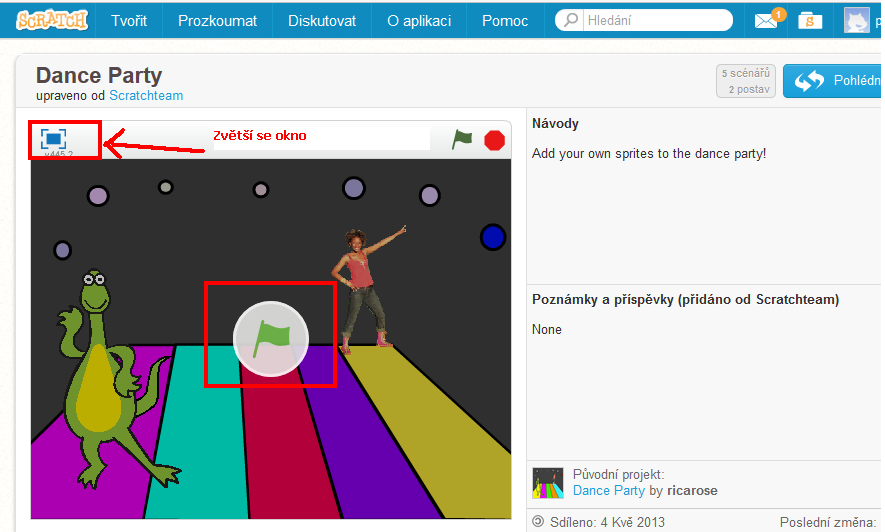Click the Sdíleno 4 Kvě 2013 date
The width and height of the screenshot is (885, 532).
pos(607,522)
